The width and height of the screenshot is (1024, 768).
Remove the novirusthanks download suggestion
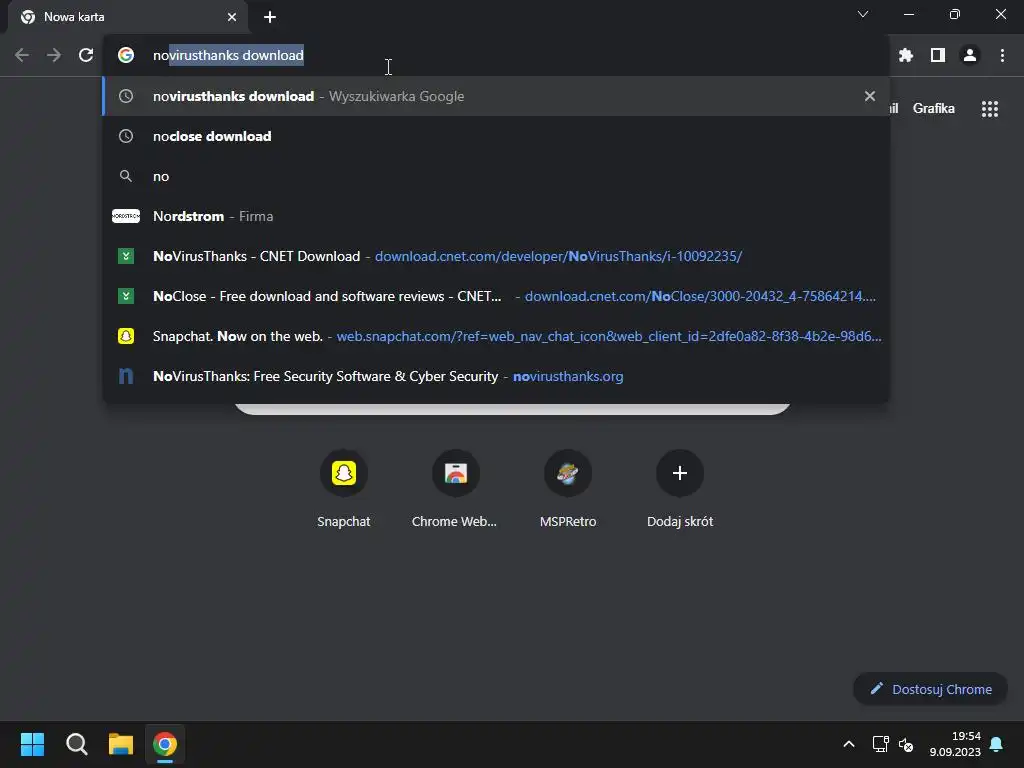tap(869, 96)
